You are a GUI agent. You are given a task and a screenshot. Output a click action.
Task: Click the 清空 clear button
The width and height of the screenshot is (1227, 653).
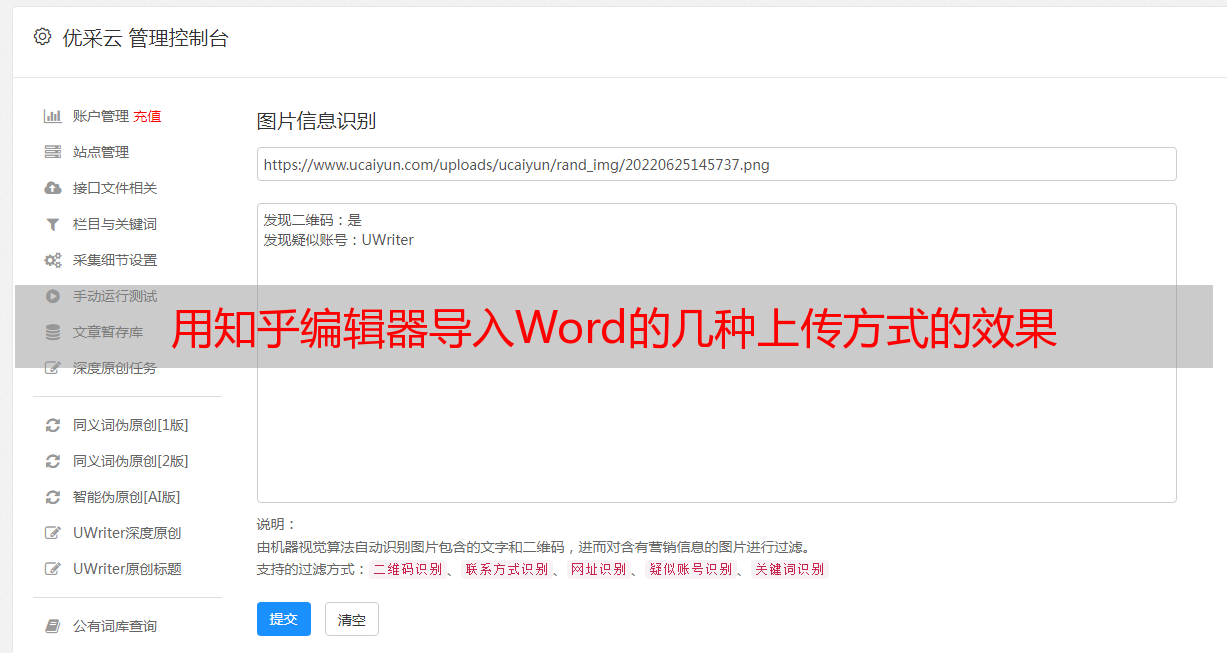click(x=352, y=619)
